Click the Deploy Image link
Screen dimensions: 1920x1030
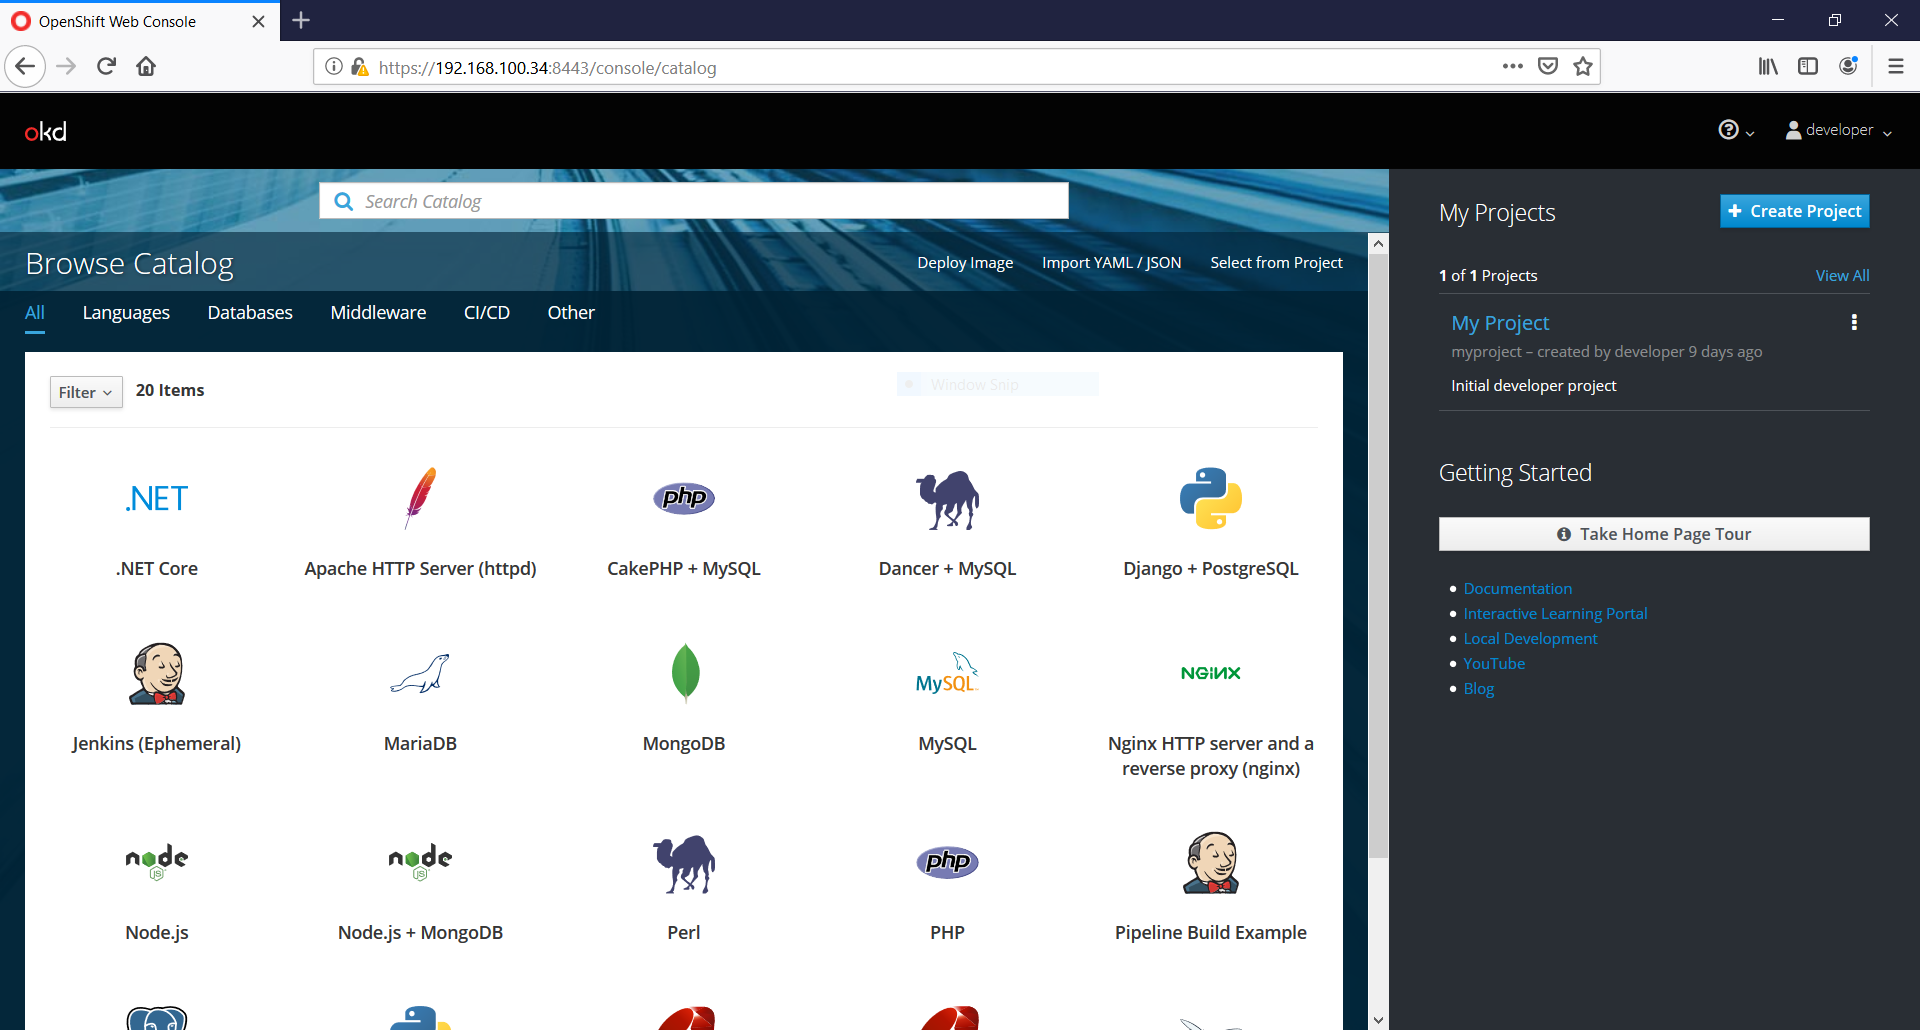[x=965, y=263]
